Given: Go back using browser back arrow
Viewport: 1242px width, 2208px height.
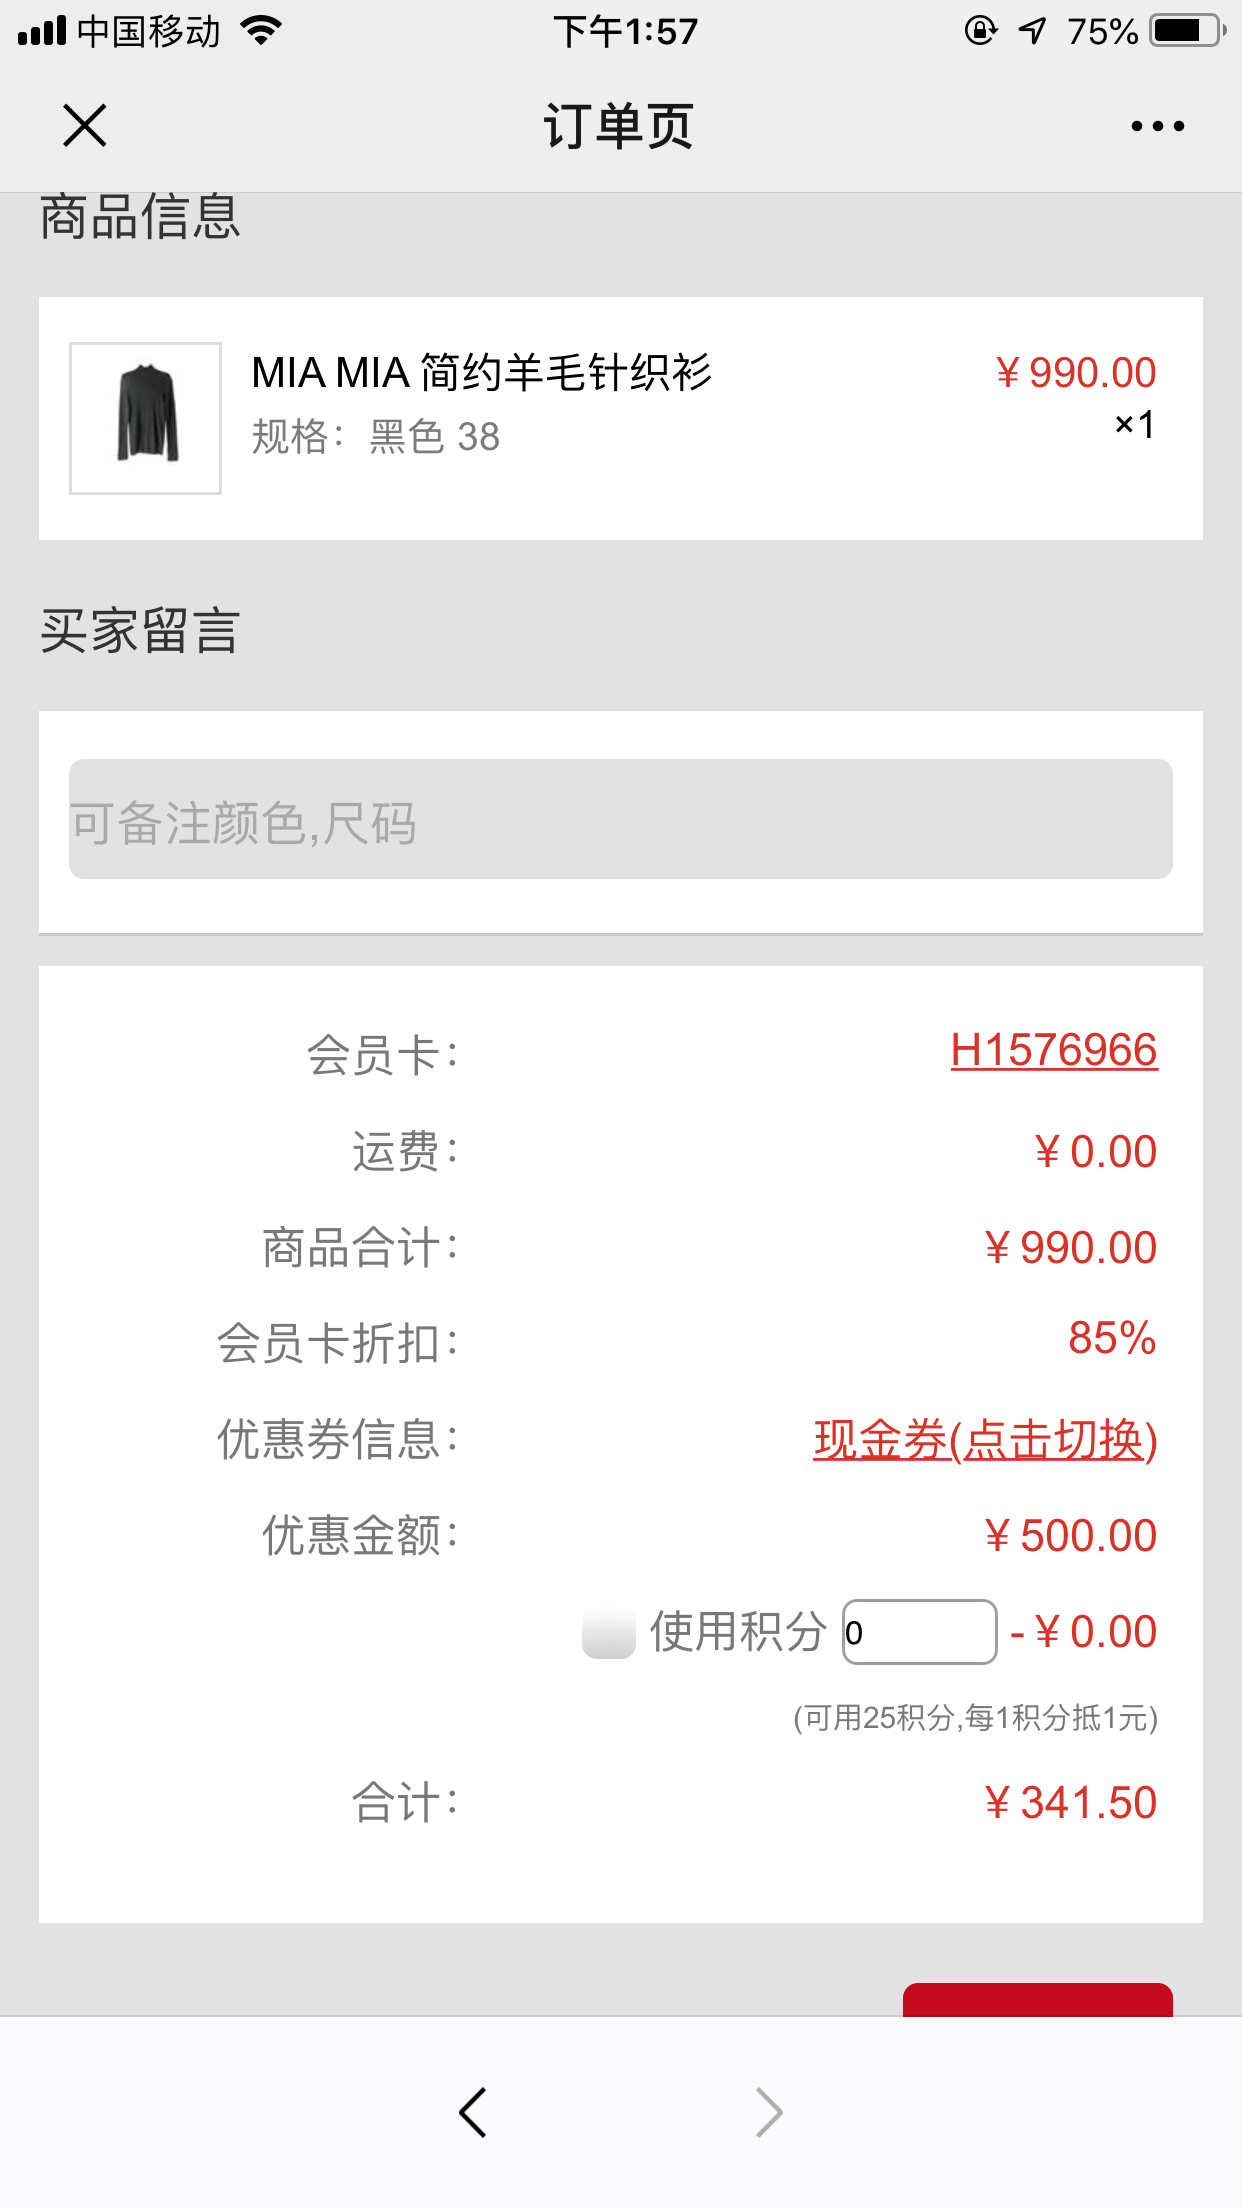Looking at the screenshot, I should click(473, 2112).
